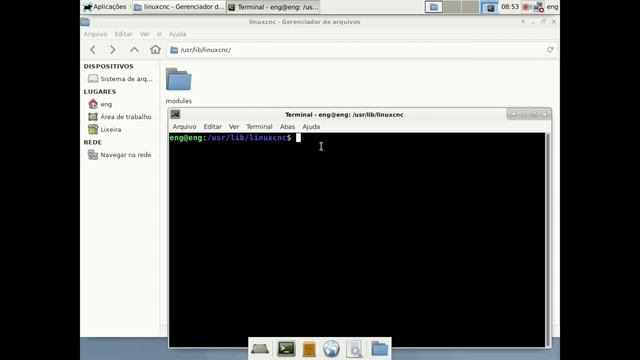
Task: Click the file manager window icon
Action: pyautogui.click(x=85, y=22)
